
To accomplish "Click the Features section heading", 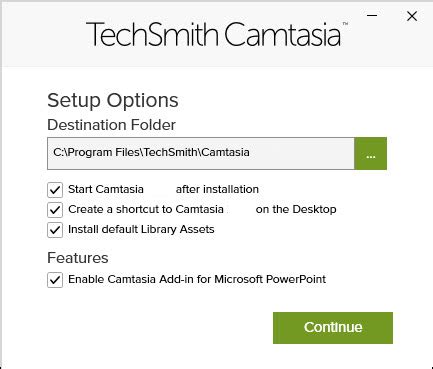I will coord(78,258).
